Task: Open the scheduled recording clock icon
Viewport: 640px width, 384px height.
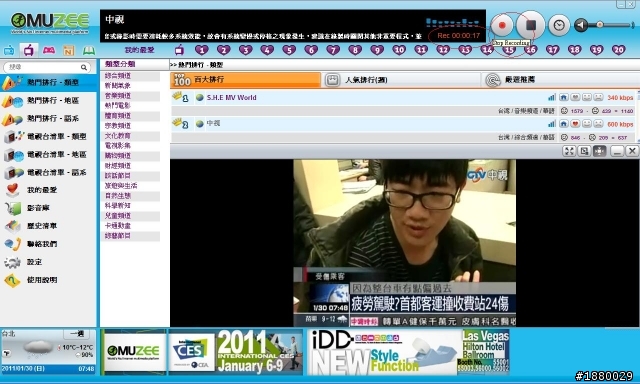Action: point(559,25)
